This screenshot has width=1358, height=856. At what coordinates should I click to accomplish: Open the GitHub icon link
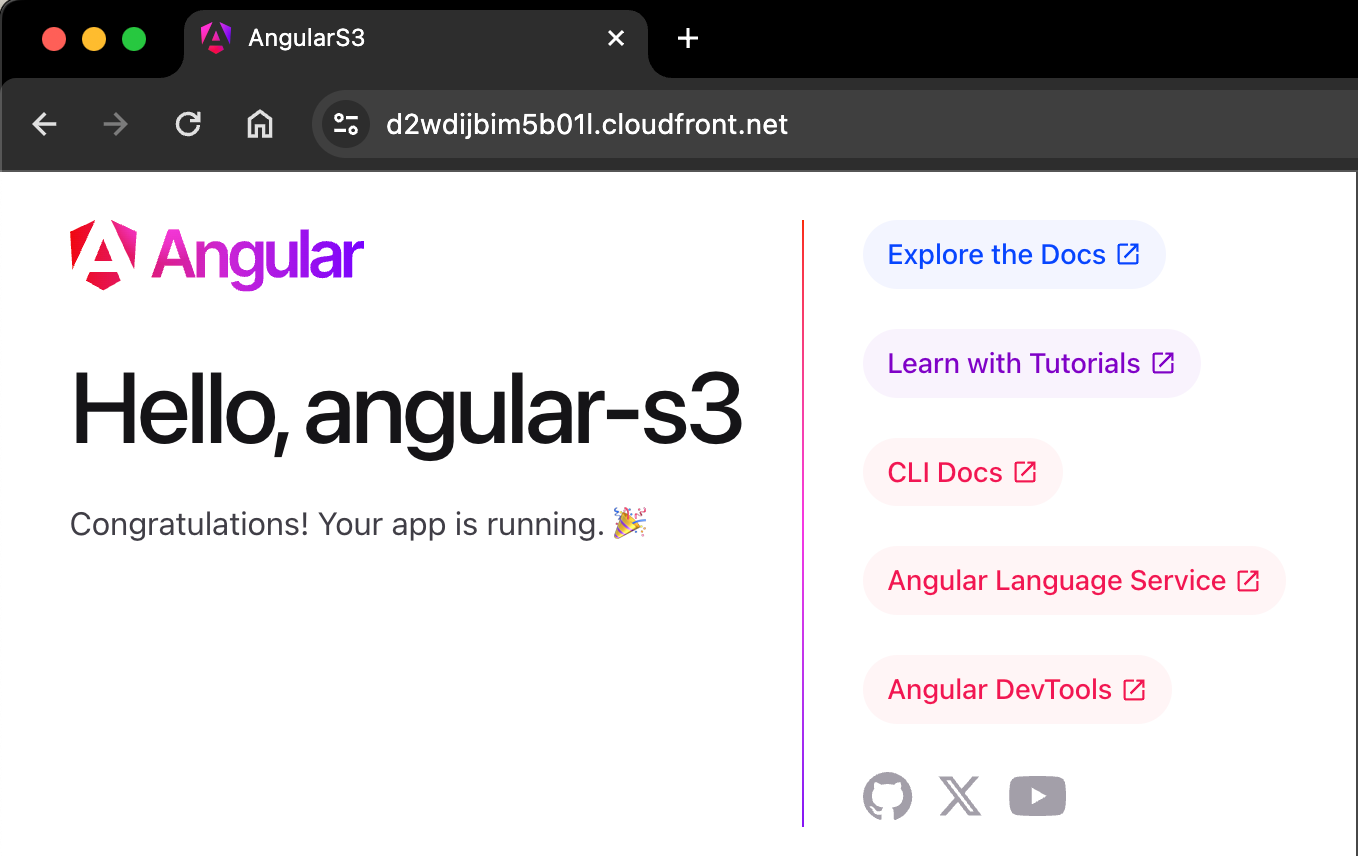887,796
